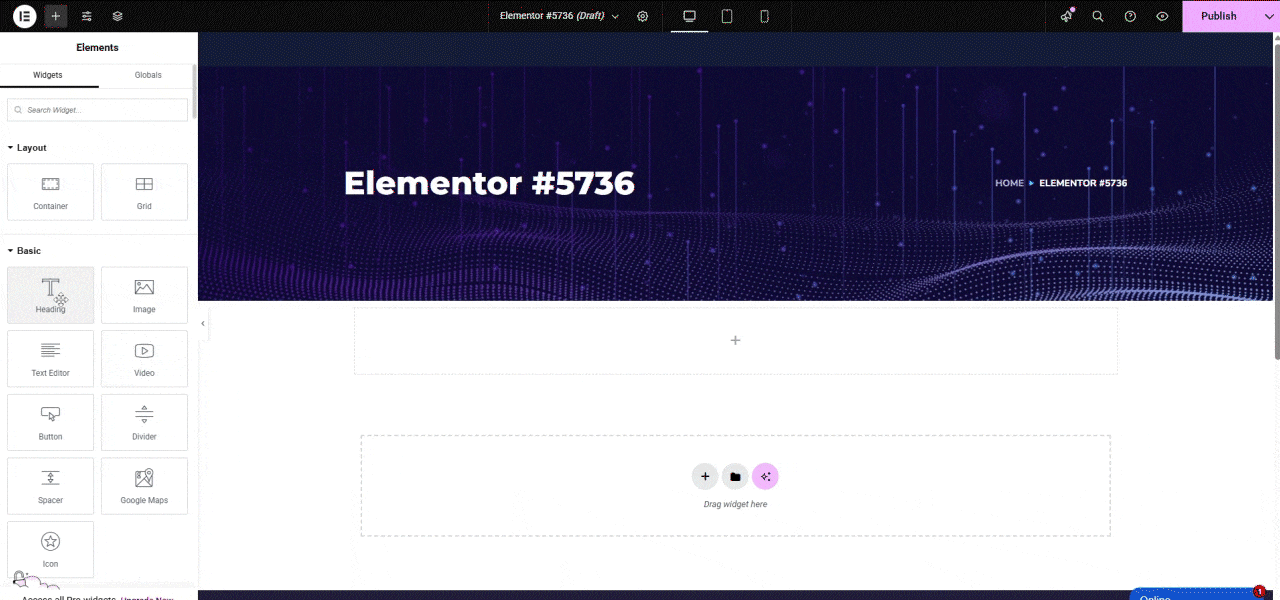The height and width of the screenshot is (600, 1280).
Task: Select the Divider widget
Action: (144, 422)
